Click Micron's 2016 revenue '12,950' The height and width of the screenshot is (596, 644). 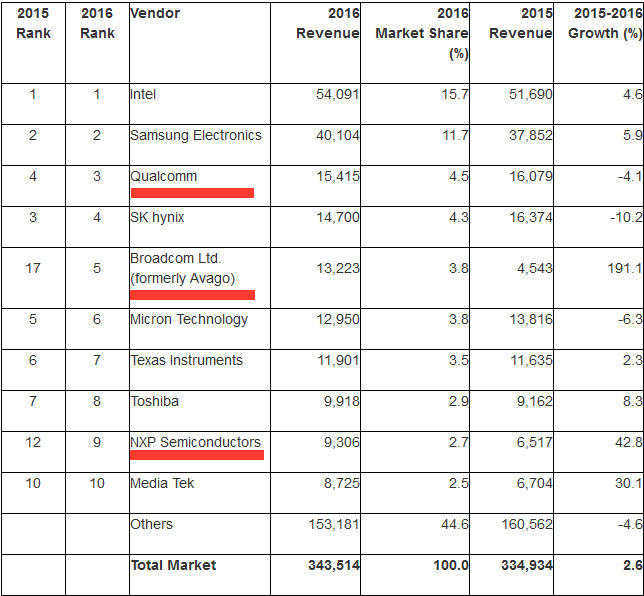(x=338, y=320)
